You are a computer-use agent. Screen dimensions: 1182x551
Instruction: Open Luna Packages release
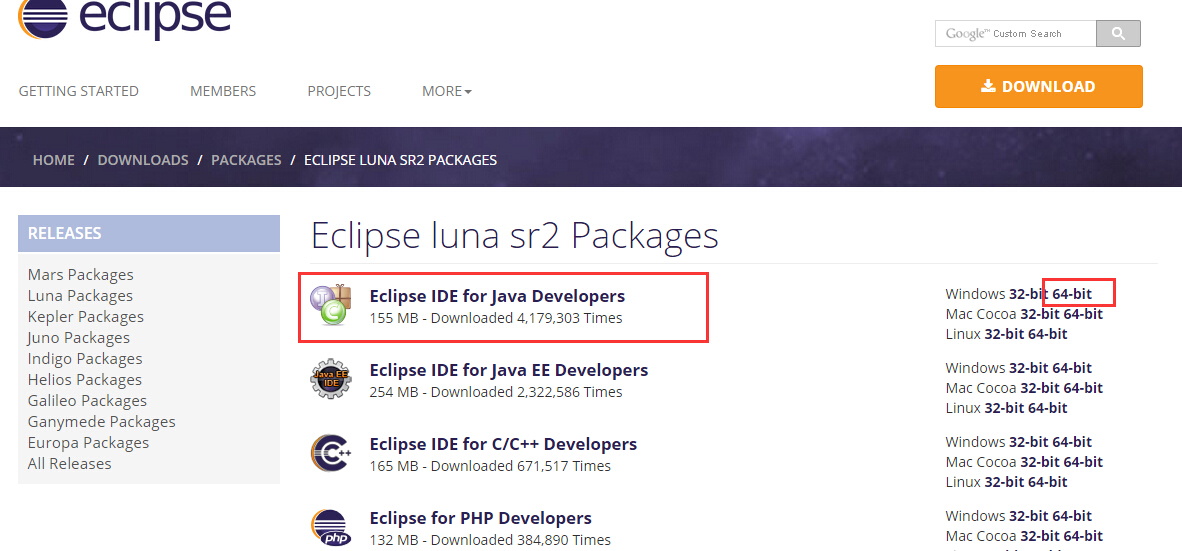(80, 295)
